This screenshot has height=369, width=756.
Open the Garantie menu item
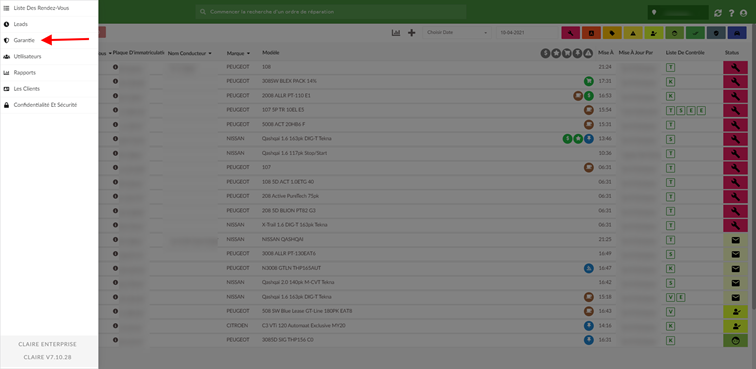[x=24, y=40]
